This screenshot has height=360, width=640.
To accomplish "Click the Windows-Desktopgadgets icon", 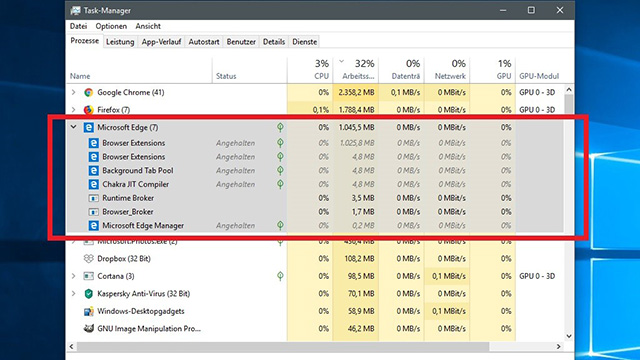I will (89, 311).
